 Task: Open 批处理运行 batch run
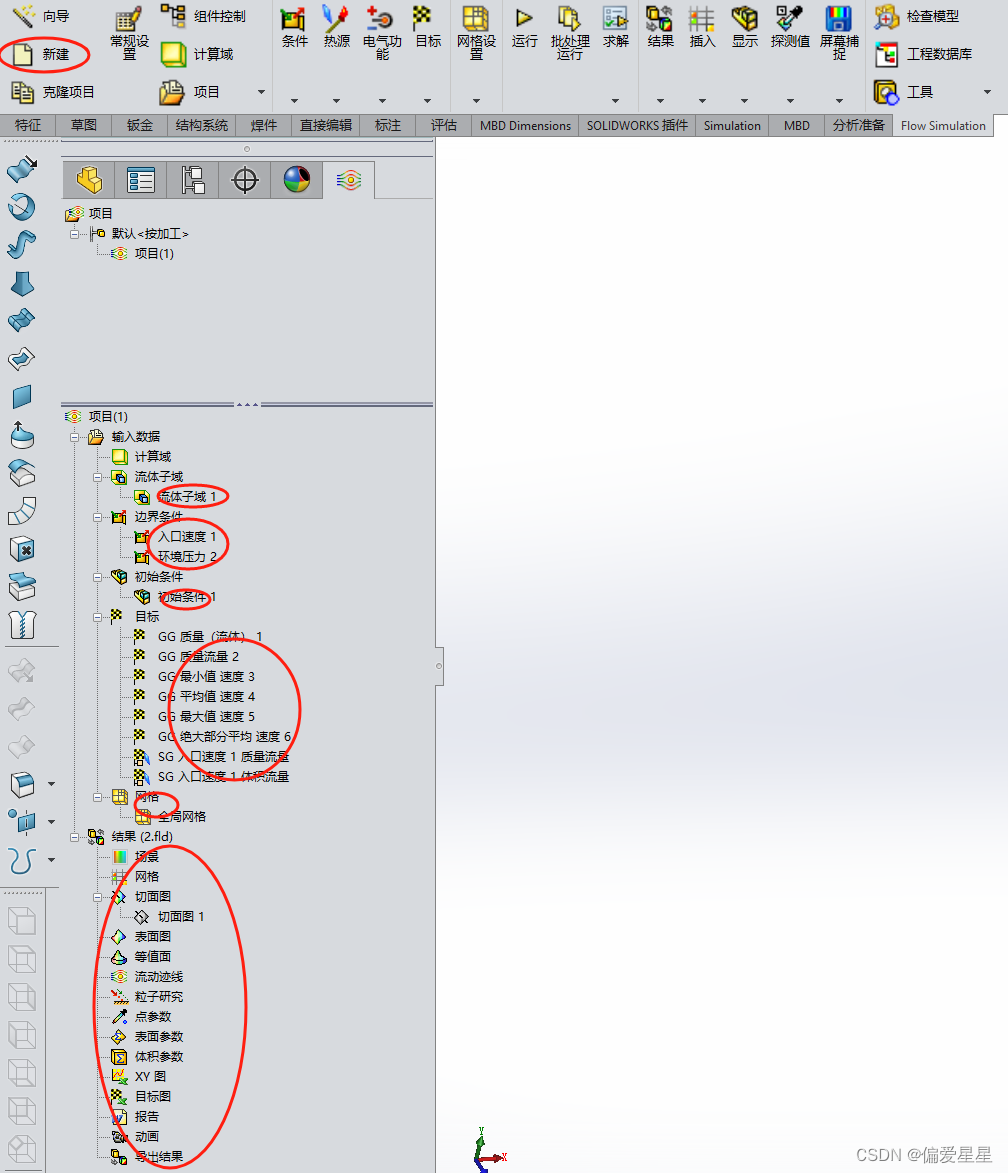[x=569, y=33]
